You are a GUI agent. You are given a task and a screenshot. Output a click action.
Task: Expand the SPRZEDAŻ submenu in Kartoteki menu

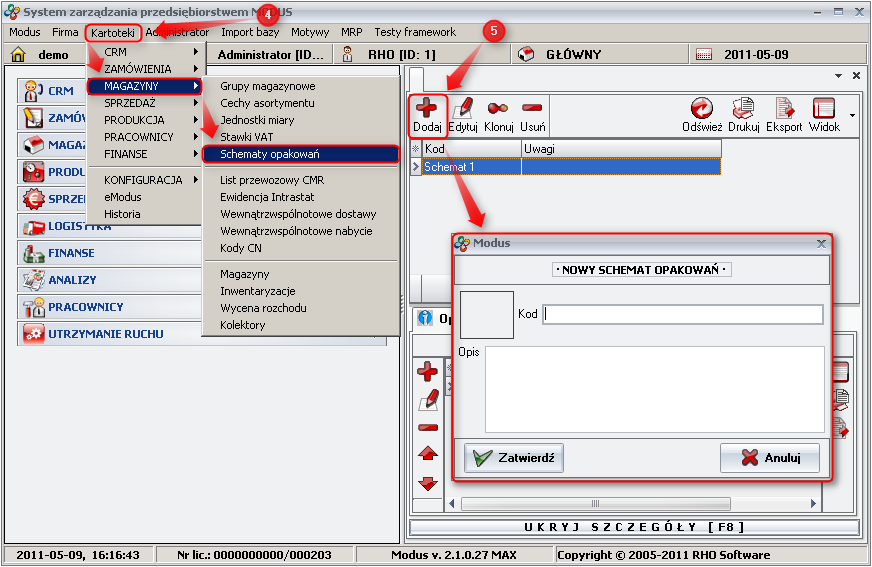[147, 103]
